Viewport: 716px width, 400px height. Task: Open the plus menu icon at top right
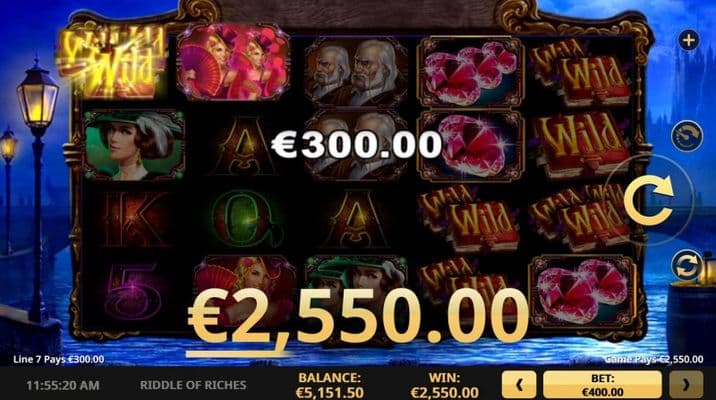(x=688, y=40)
